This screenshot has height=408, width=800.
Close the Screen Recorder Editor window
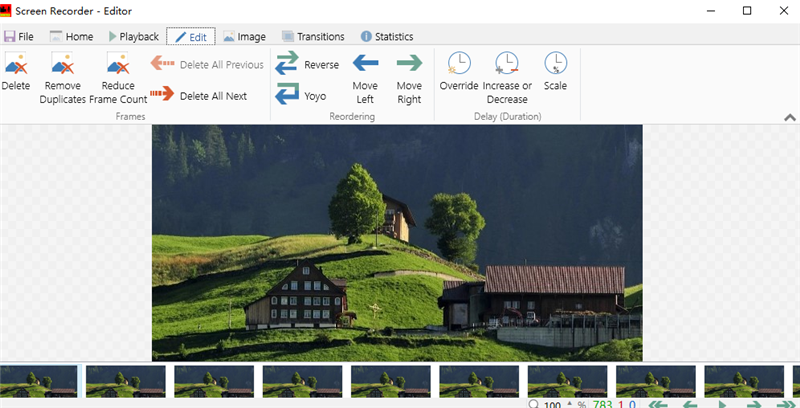pyautogui.click(x=784, y=10)
